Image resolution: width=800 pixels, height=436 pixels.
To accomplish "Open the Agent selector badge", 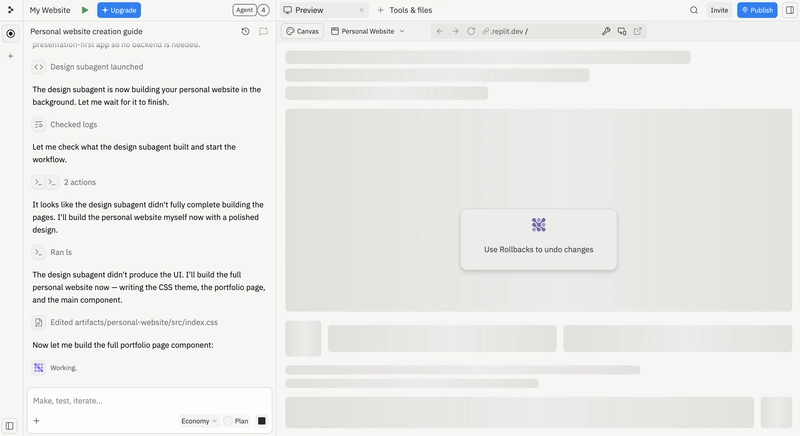I will (244, 10).
